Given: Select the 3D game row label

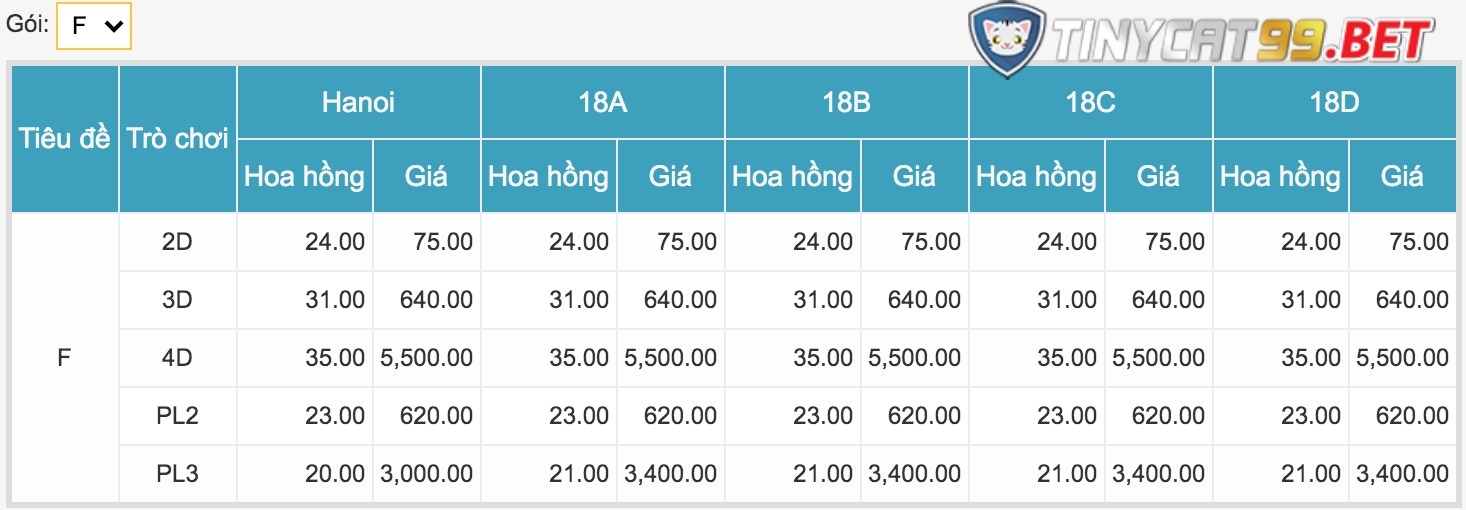Looking at the screenshot, I should (177, 299).
